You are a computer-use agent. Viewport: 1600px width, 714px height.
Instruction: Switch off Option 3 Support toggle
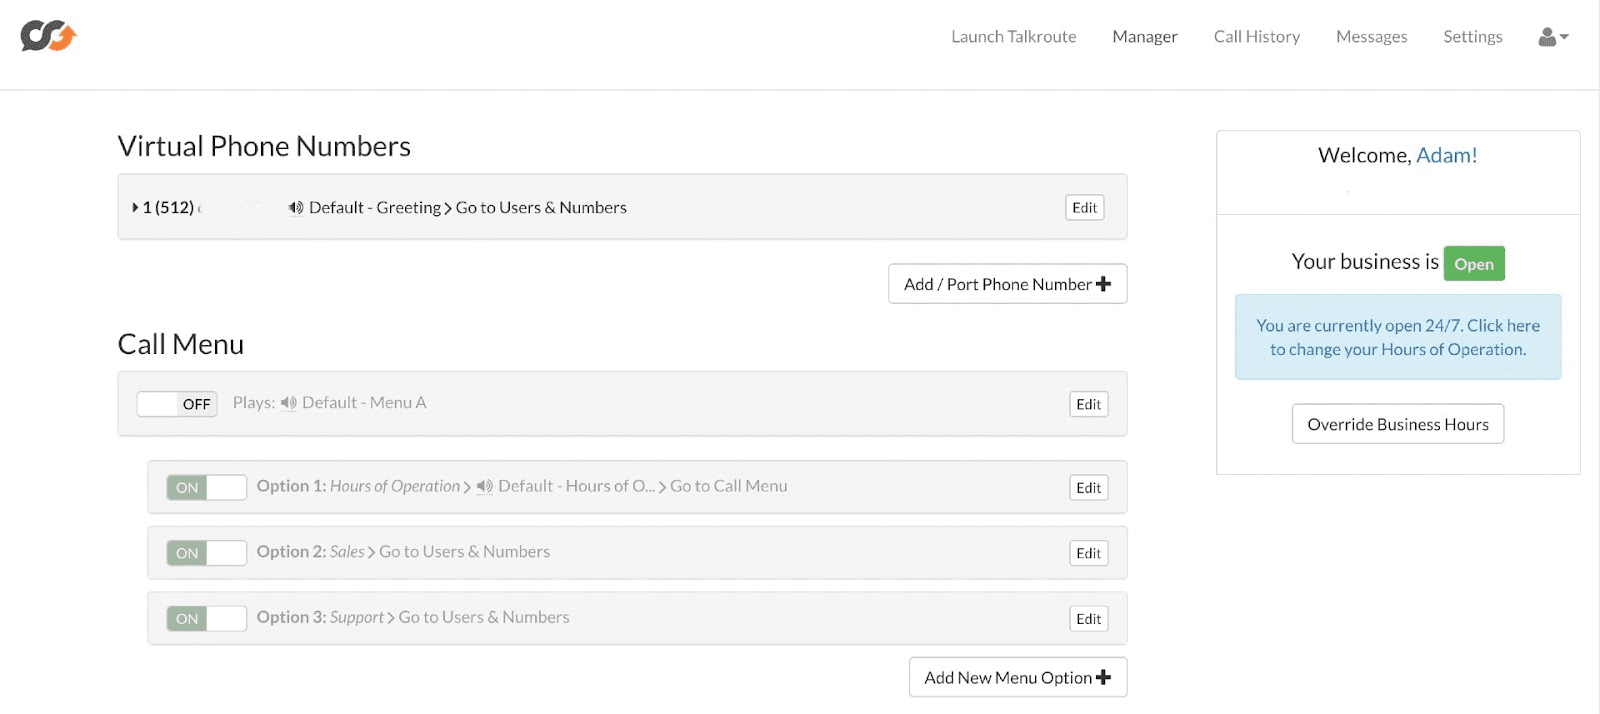(207, 619)
